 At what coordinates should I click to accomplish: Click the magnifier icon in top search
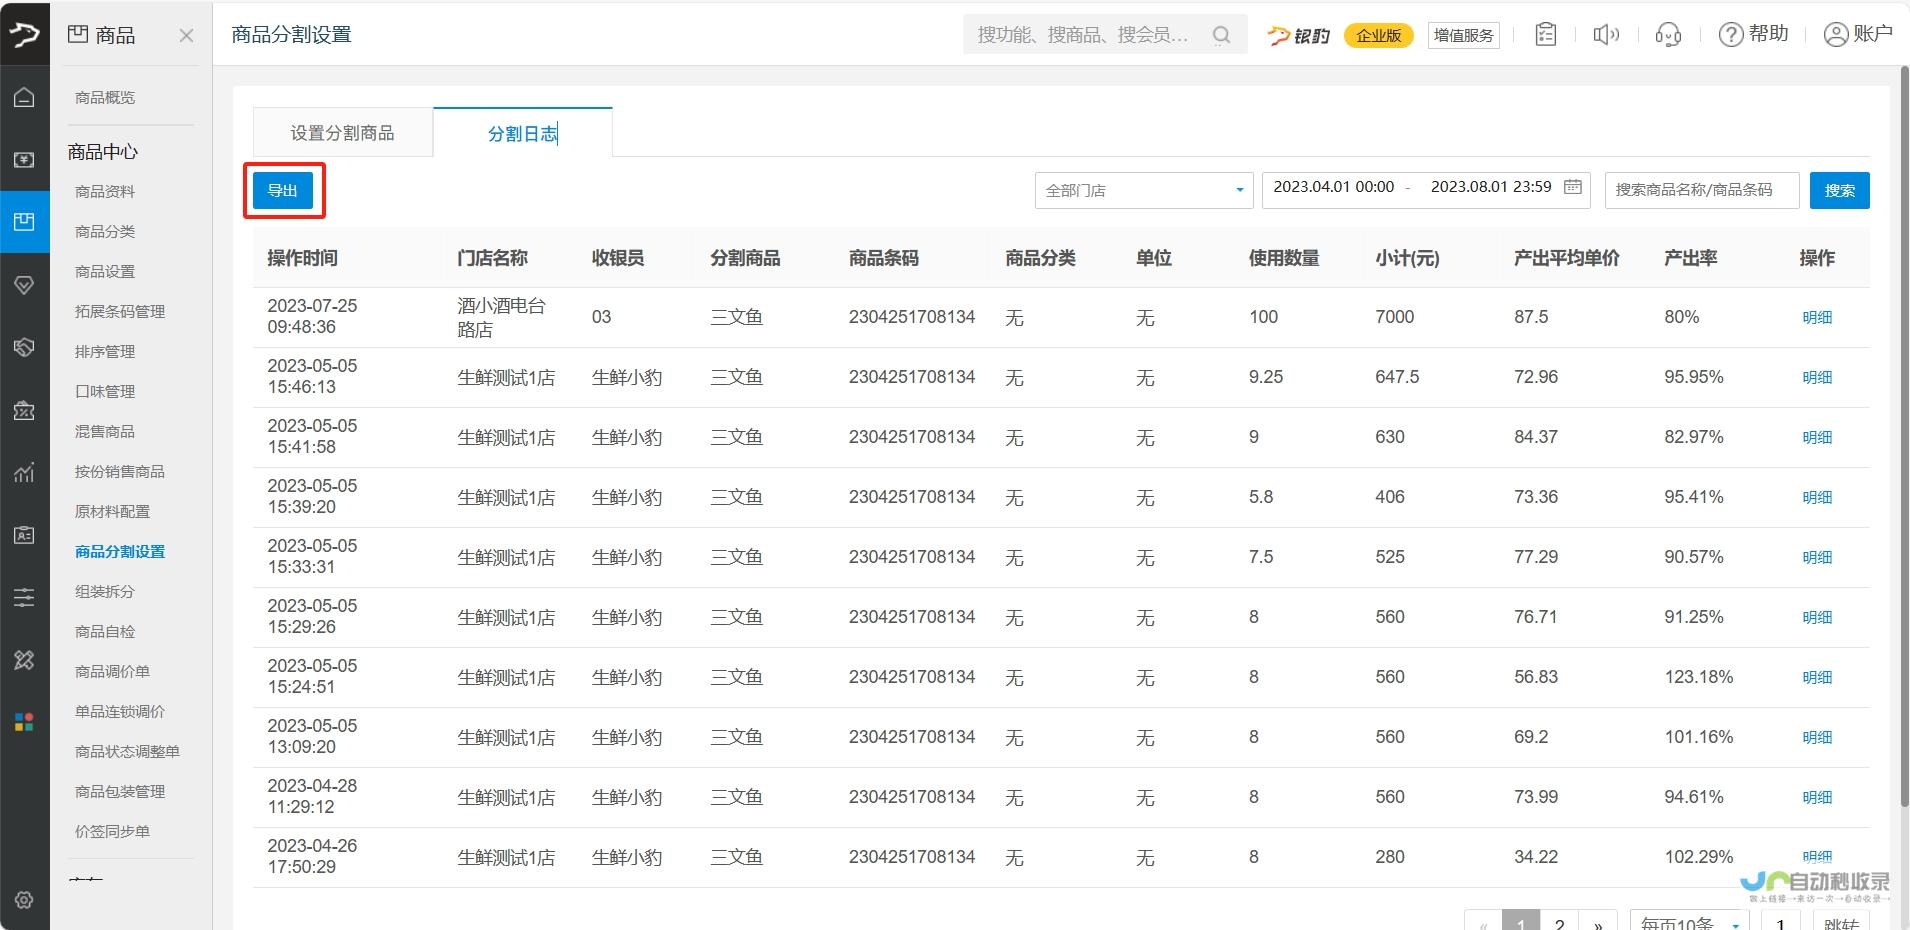point(1221,35)
